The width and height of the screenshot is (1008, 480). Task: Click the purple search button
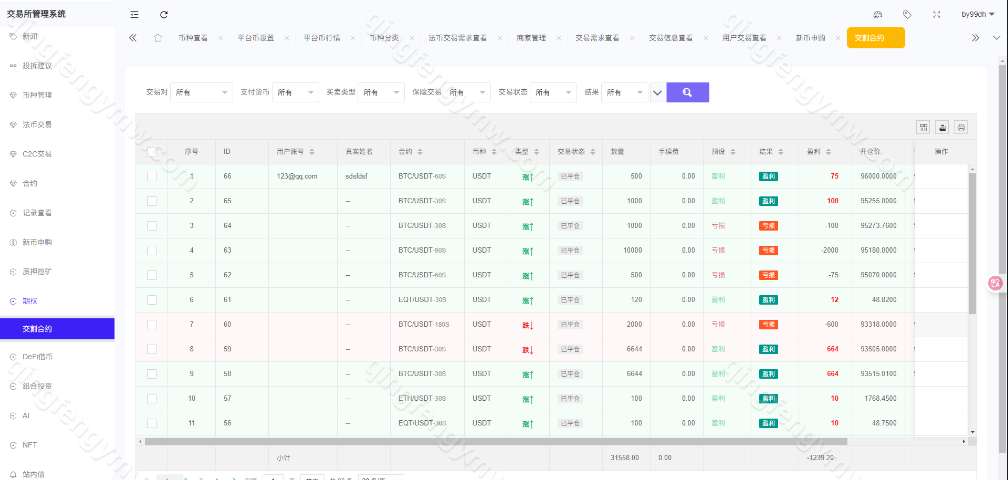687,93
